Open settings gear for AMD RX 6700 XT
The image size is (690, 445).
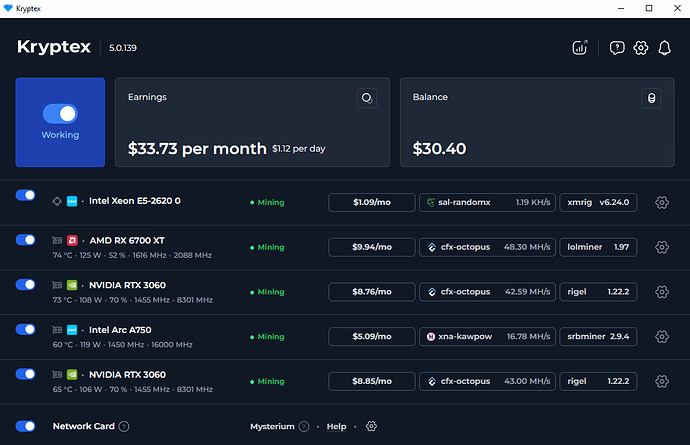pyautogui.click(x=662, y=247)
